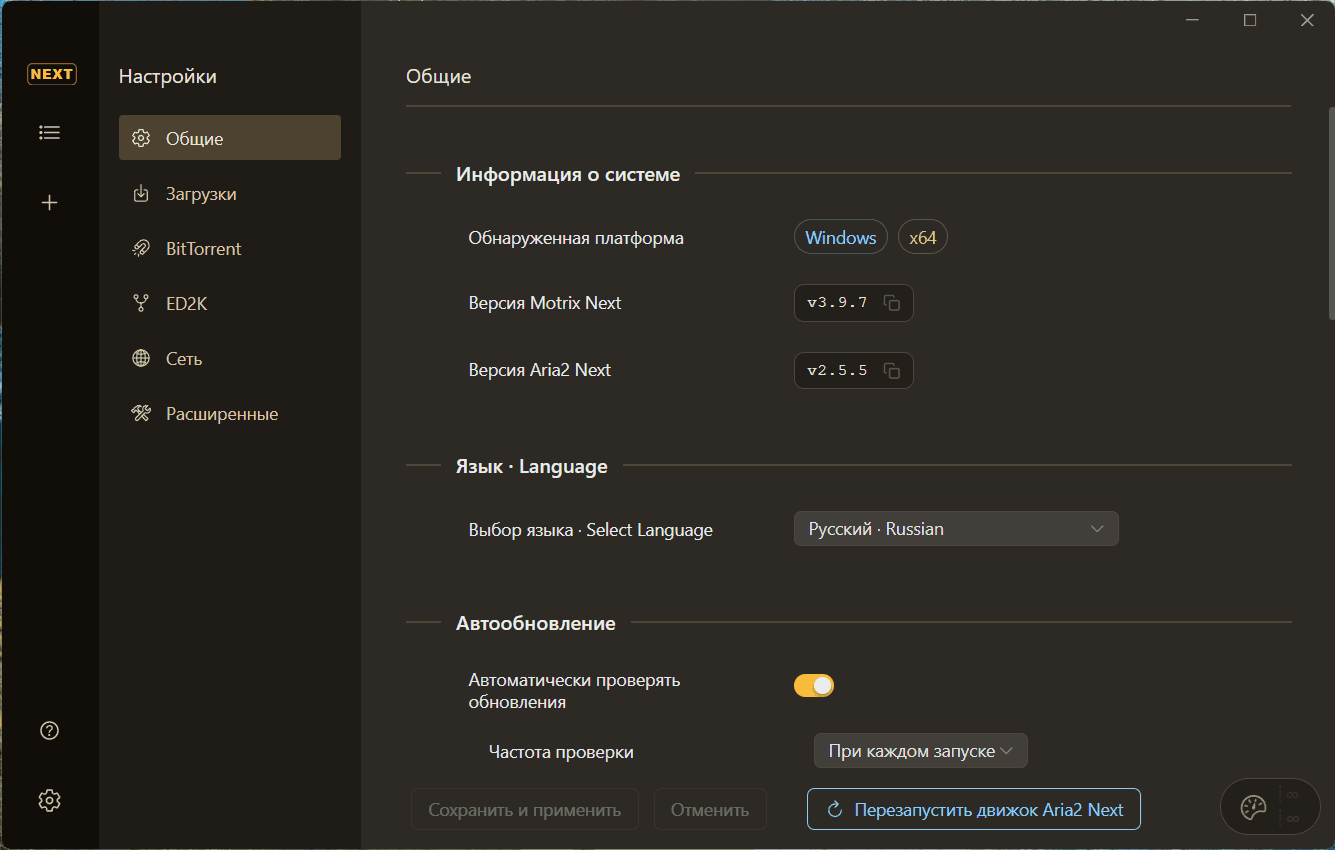Show the Расширенные settings section
Image resolution: width=1335 pixels, height=850 pixels.
(x=230, y=414)
